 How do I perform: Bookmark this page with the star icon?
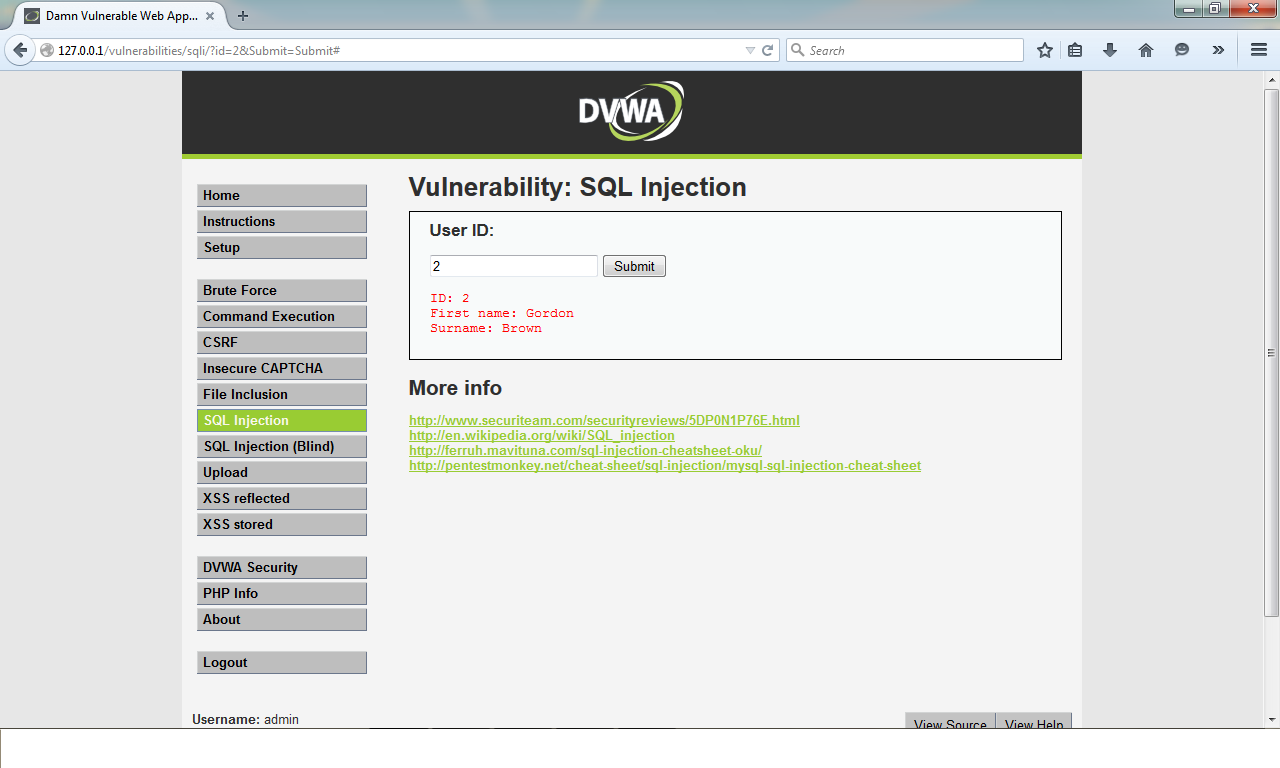tap(1043, 49)
